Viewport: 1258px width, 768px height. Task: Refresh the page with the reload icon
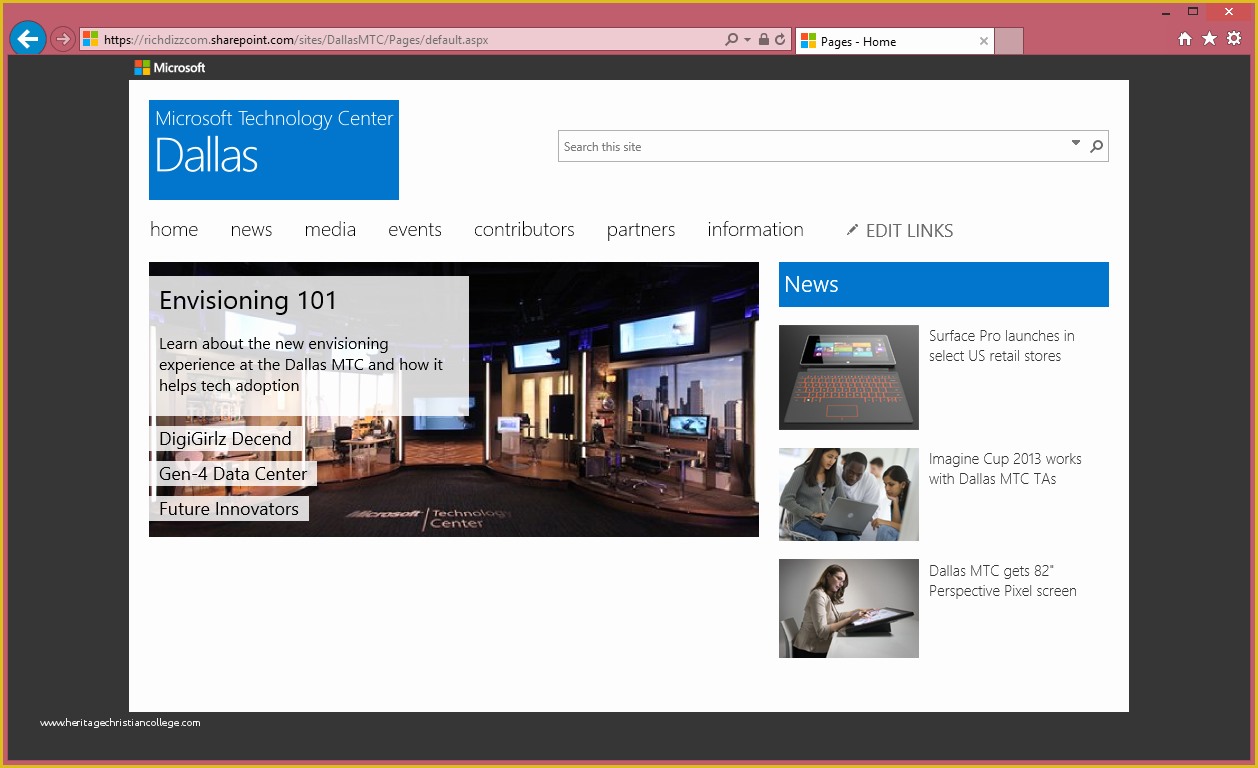tap(779, 40)
